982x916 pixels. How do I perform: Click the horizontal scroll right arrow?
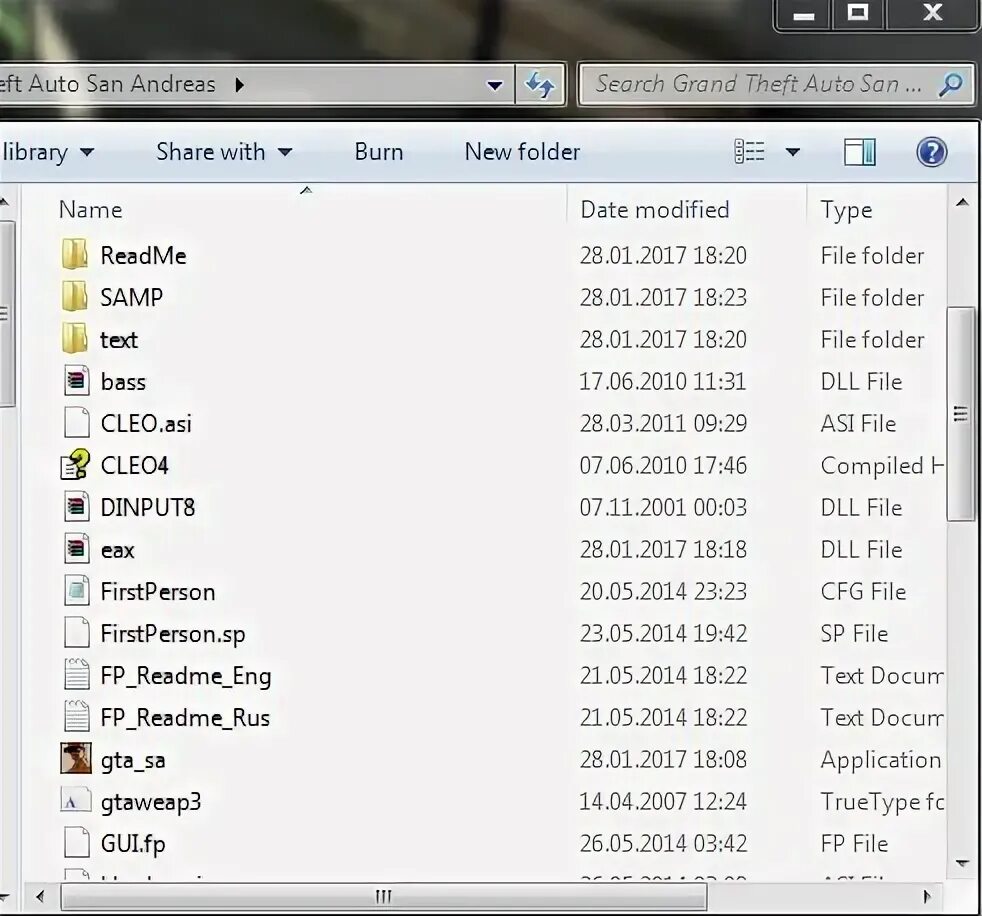927,897
